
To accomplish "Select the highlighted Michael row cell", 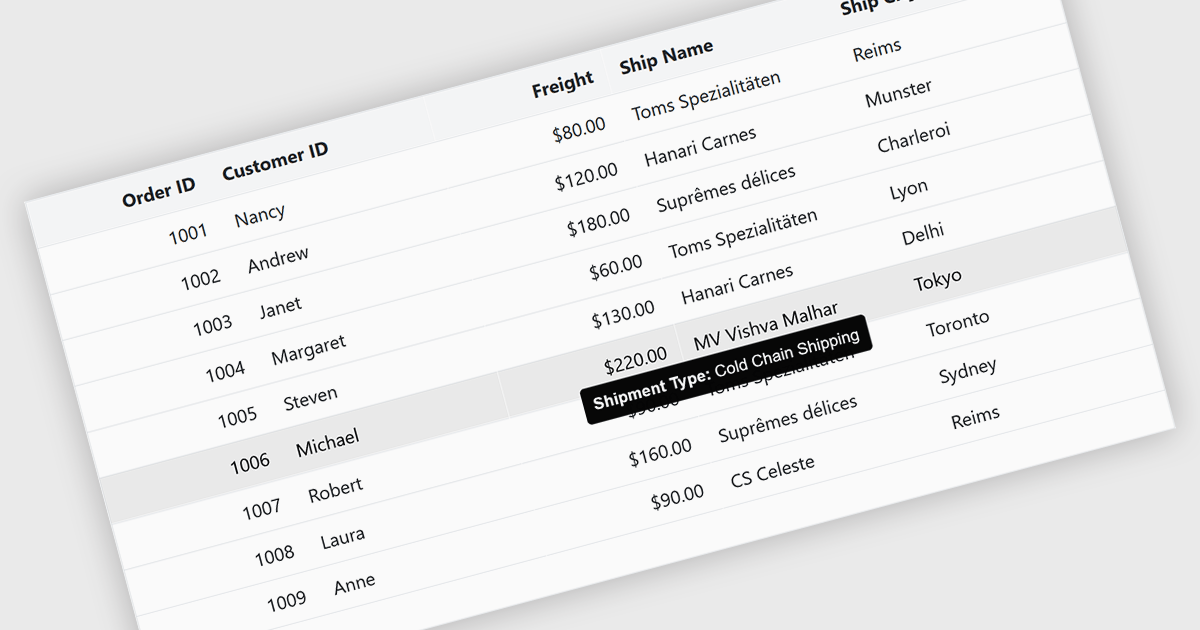I will (x=327, y=441).
